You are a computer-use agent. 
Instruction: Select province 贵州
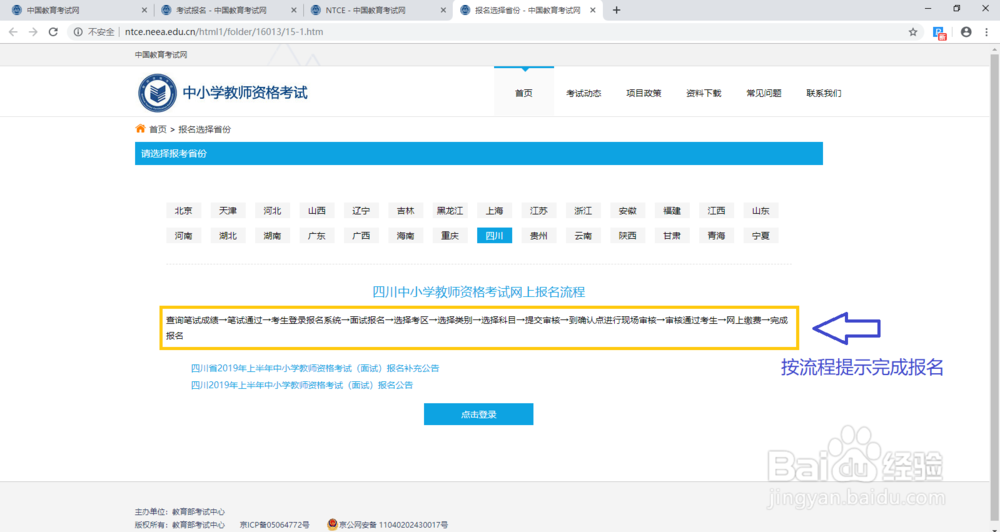[539, 235]
